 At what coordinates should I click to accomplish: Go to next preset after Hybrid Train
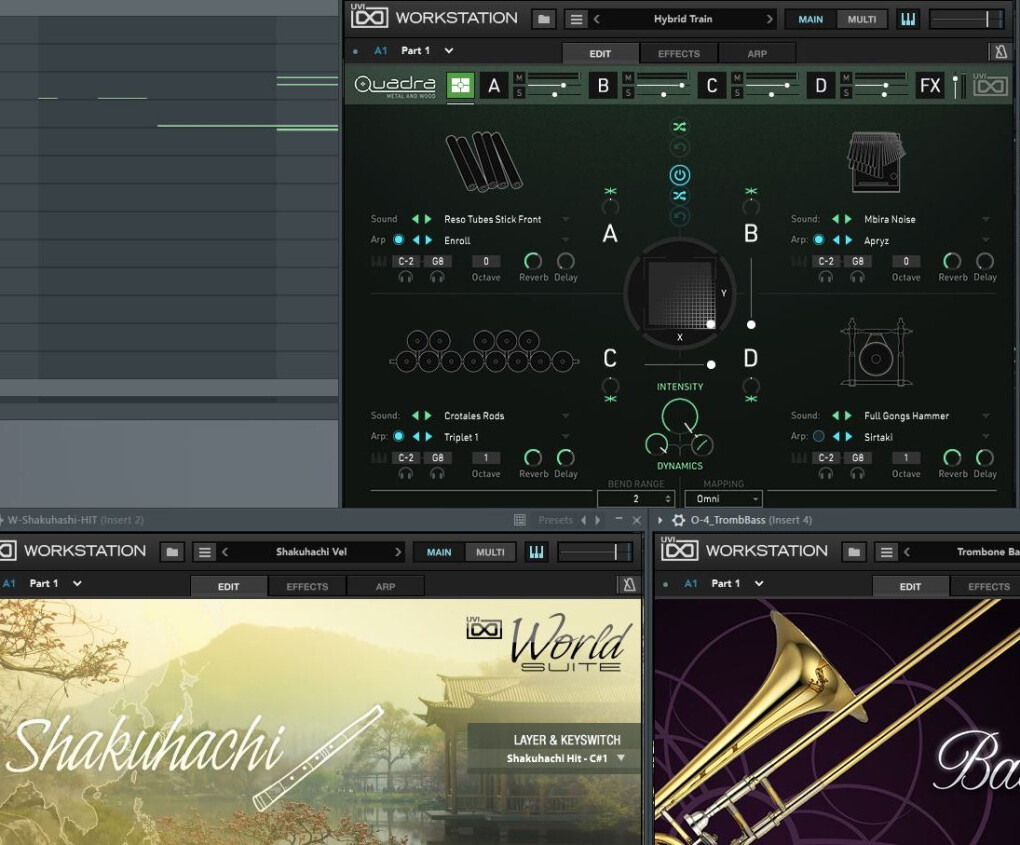pos(769,19)
